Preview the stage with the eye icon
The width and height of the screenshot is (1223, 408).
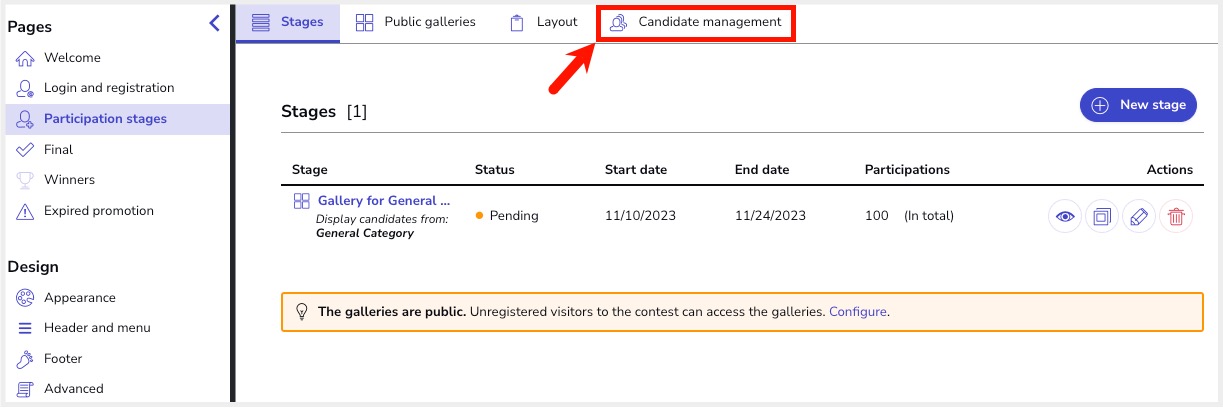[x=1065, y=216]
